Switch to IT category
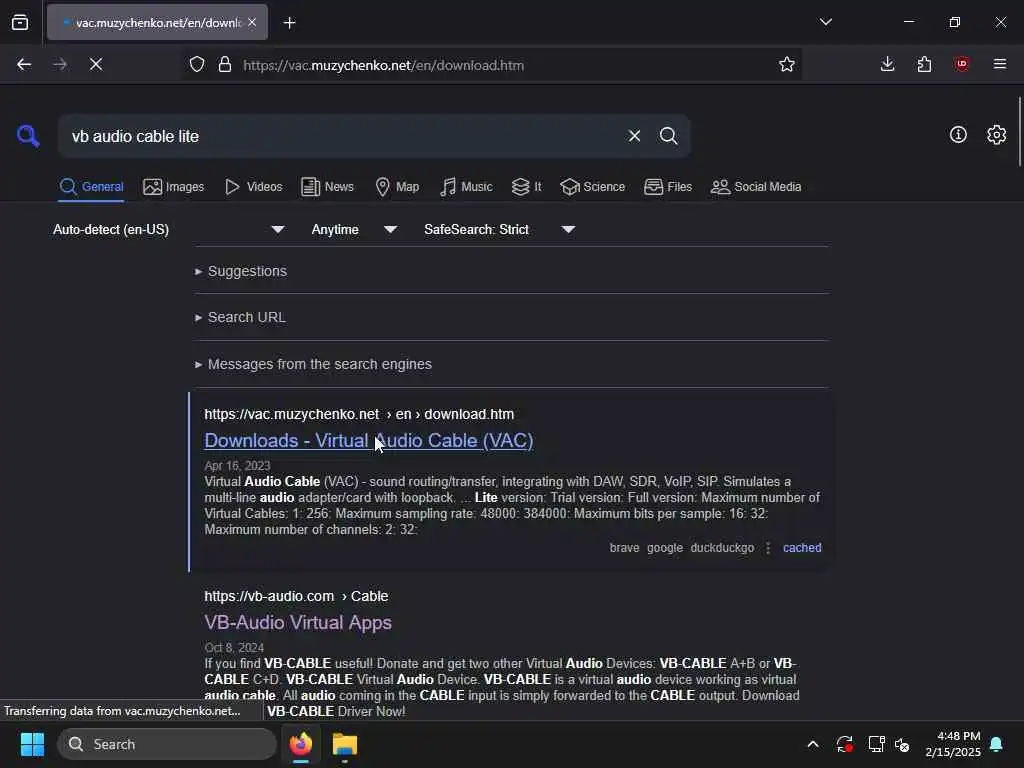The image size is (1024, 768). click(x=526, y=187)
